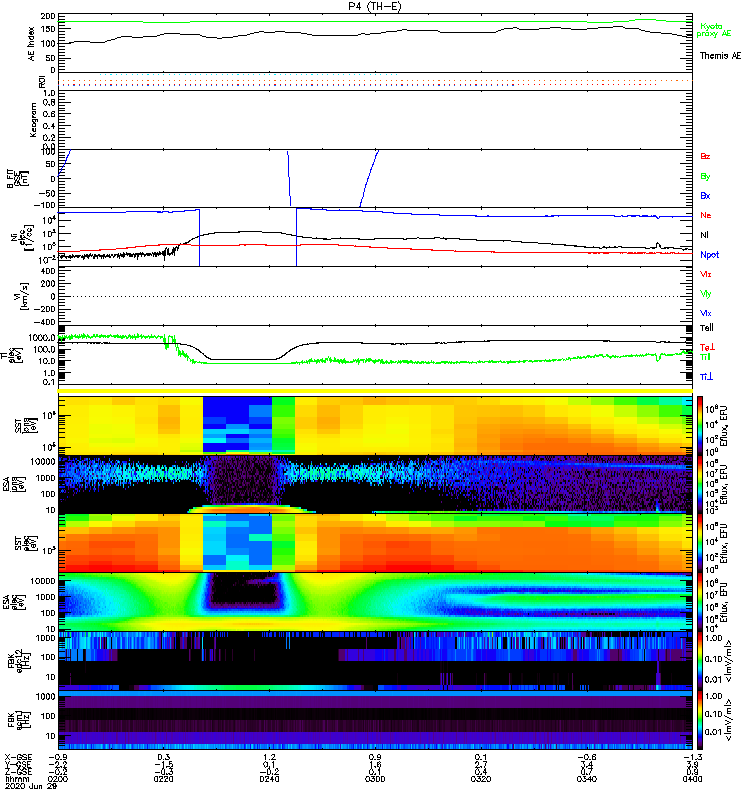
Task: Select the red "Ne" density legend label
Action: point(706,215)
